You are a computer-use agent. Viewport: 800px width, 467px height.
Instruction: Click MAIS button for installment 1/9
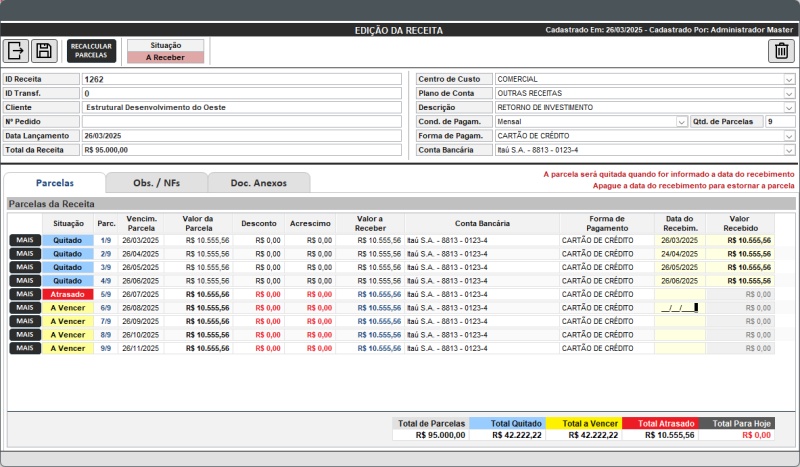click(x=25, y=240)
